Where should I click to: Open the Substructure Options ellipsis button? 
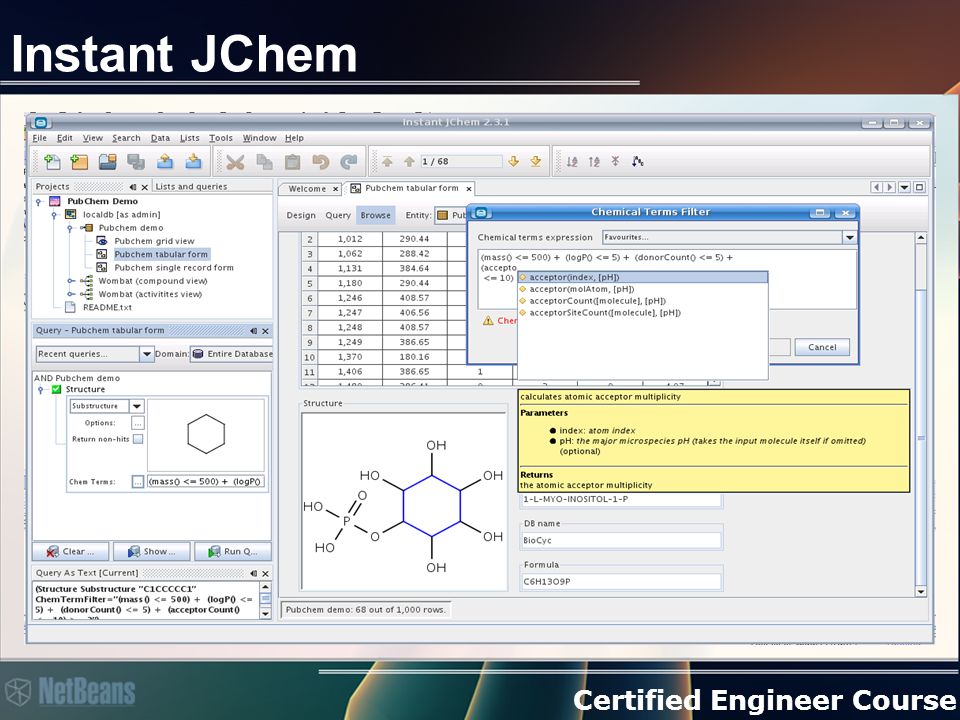click(x=138, y=423)
